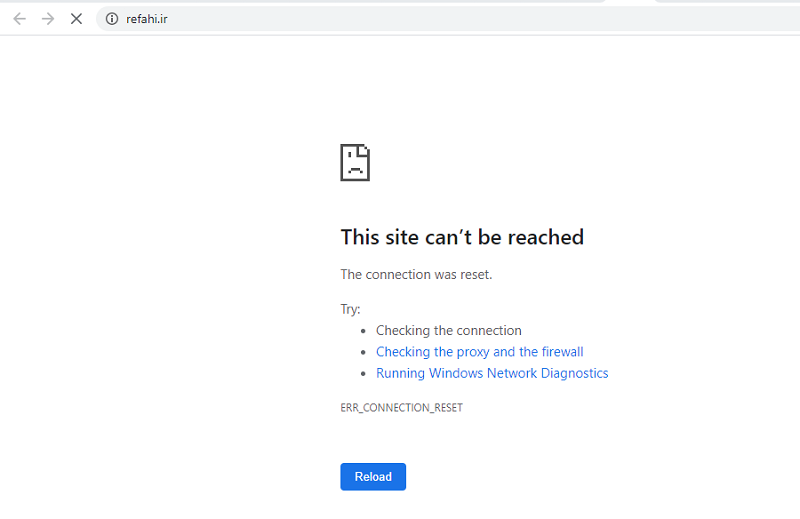
Task: Click the refahi.ir address bar
Action: pos(448,19)
